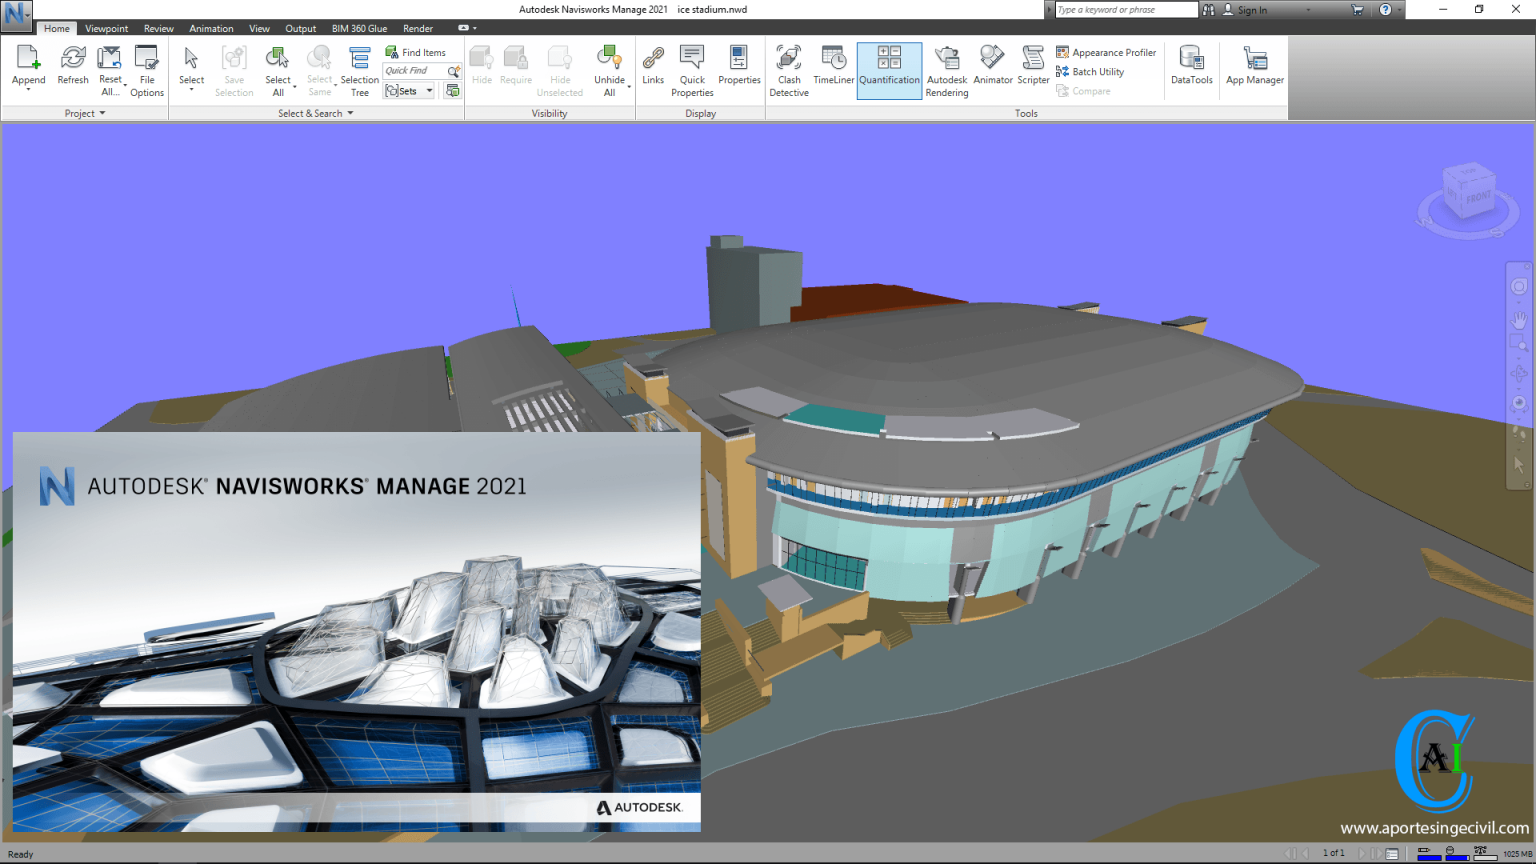The width and height of the screenshot is (1536, 864).
Task: Toggle the Quantification tool
Action: (x=889, y=70)
